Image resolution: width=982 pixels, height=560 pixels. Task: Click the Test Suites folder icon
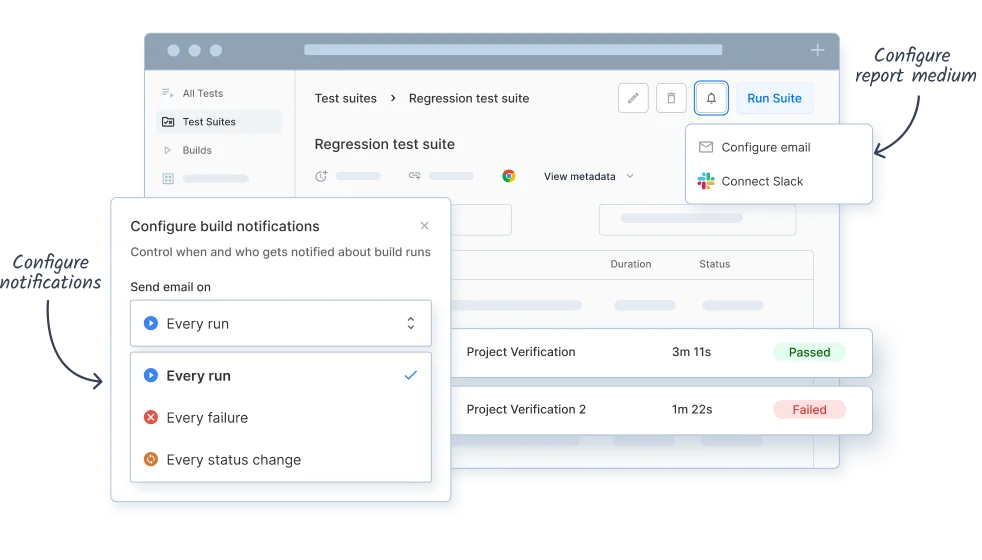pos(168,122)
